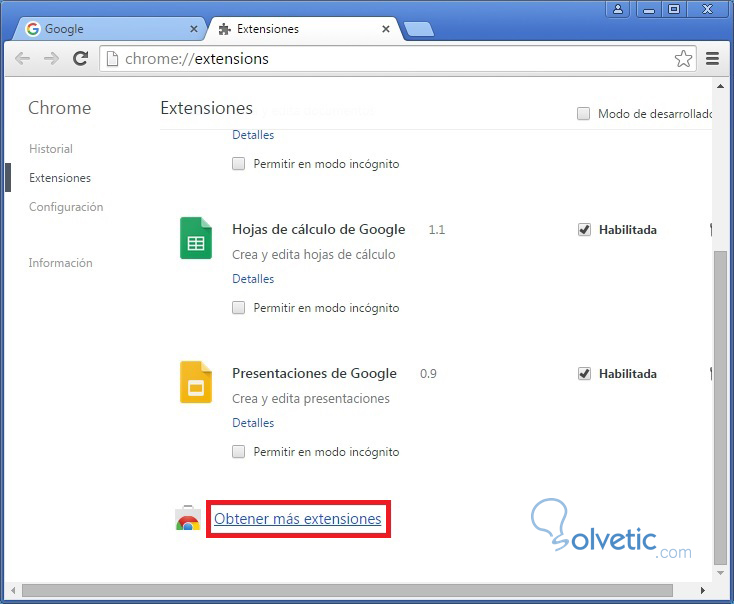Switch to the Google tab
Image resolution: width=734 pixels, height=604 pixels.
[109, 29]
